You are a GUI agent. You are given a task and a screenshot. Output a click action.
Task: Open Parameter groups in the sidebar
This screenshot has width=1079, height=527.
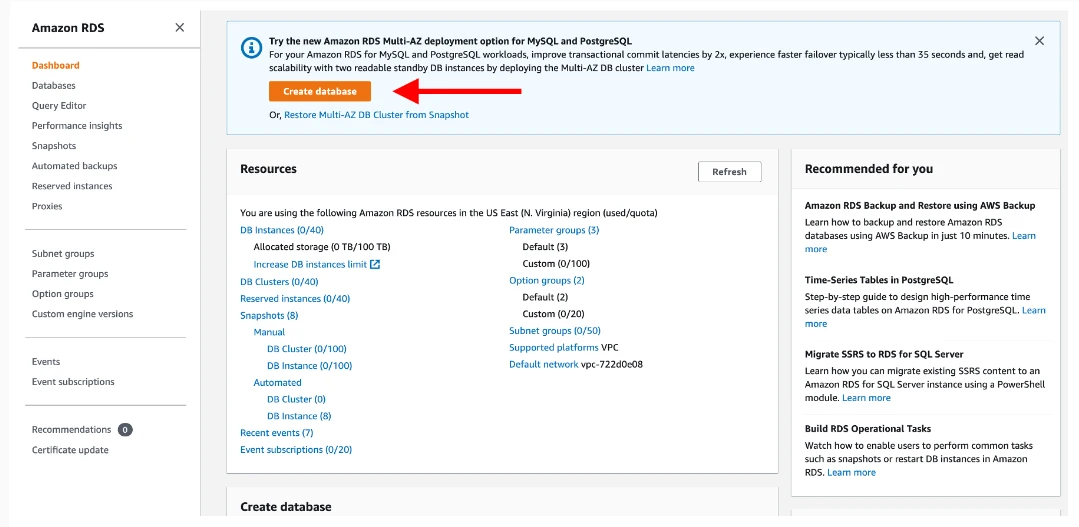coord(70,274)
